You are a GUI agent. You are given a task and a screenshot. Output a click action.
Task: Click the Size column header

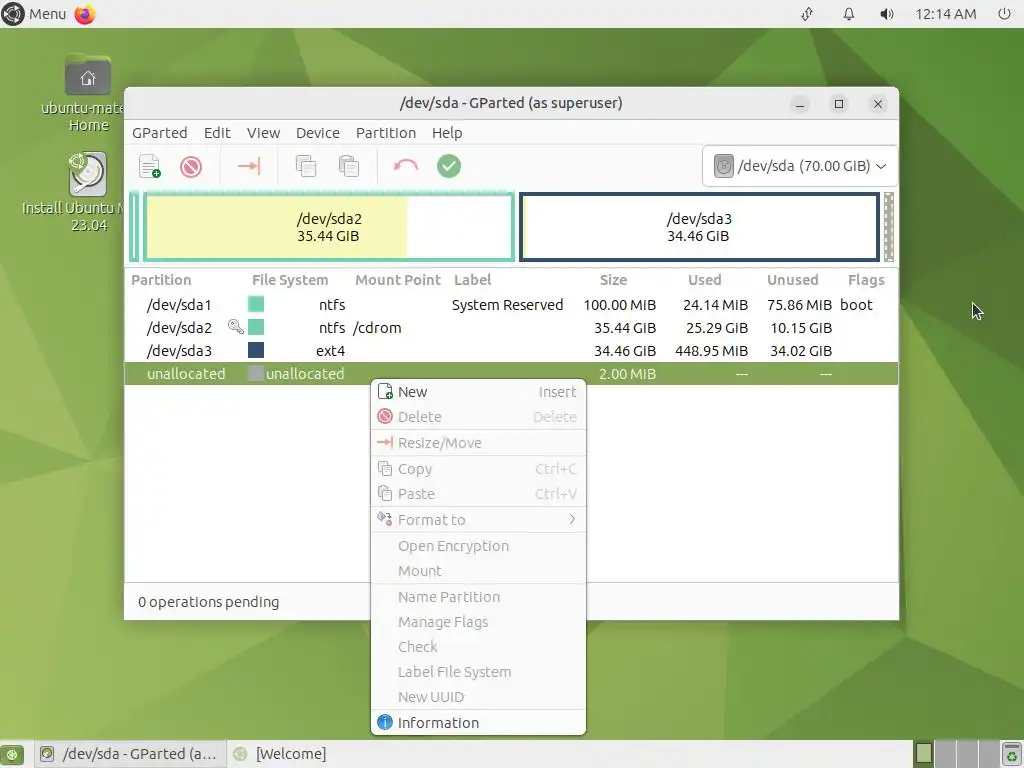[x=613, y=280]
